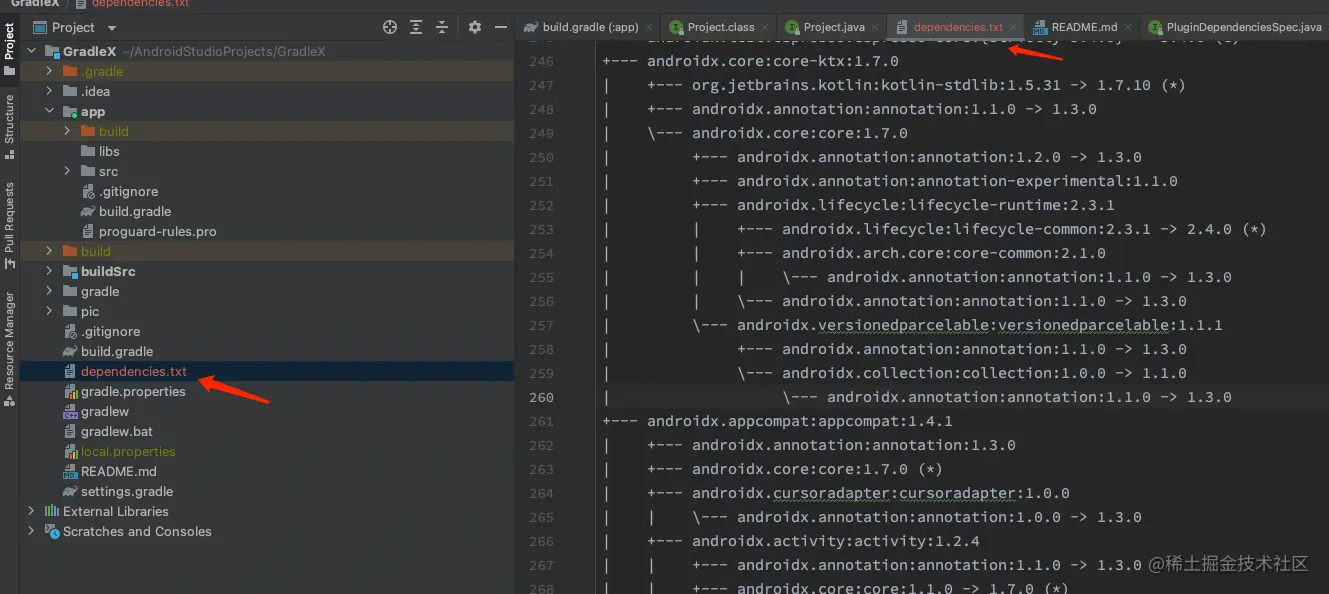Click the Collapse All icon in Project panel
1329x594 pixels.
point(441,27)
